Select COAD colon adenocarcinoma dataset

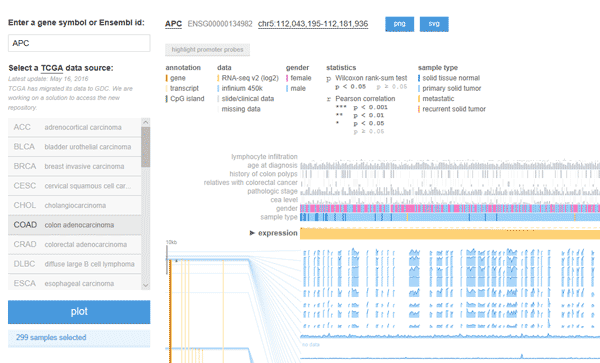tap(75, 225)
